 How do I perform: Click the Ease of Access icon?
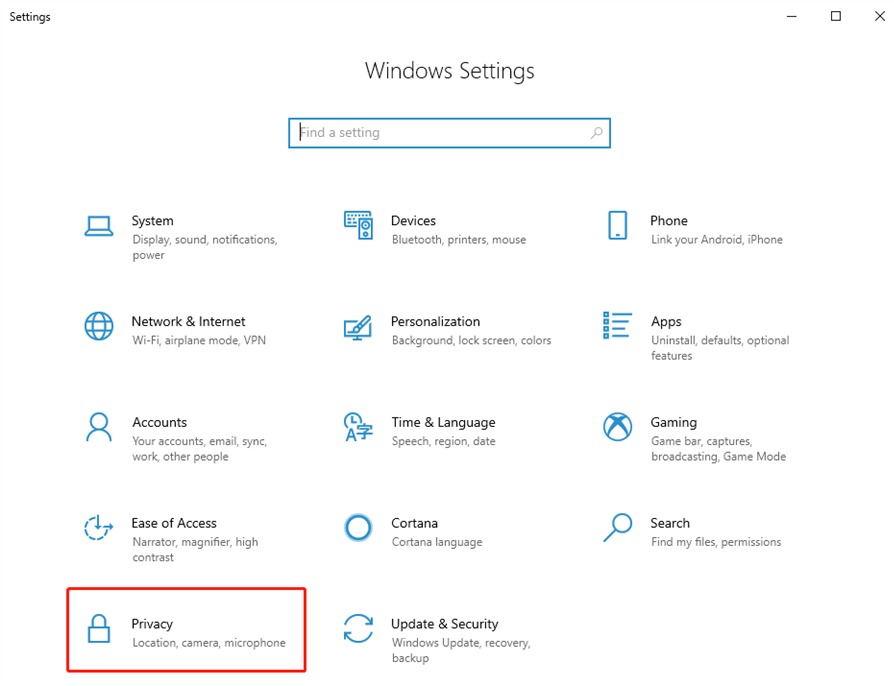99,527
